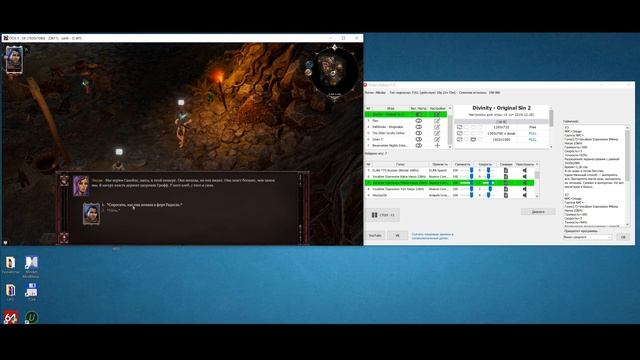Click upper round button beside minimap
The height and width of the screenshot is (360, 640).
point(309,64)
